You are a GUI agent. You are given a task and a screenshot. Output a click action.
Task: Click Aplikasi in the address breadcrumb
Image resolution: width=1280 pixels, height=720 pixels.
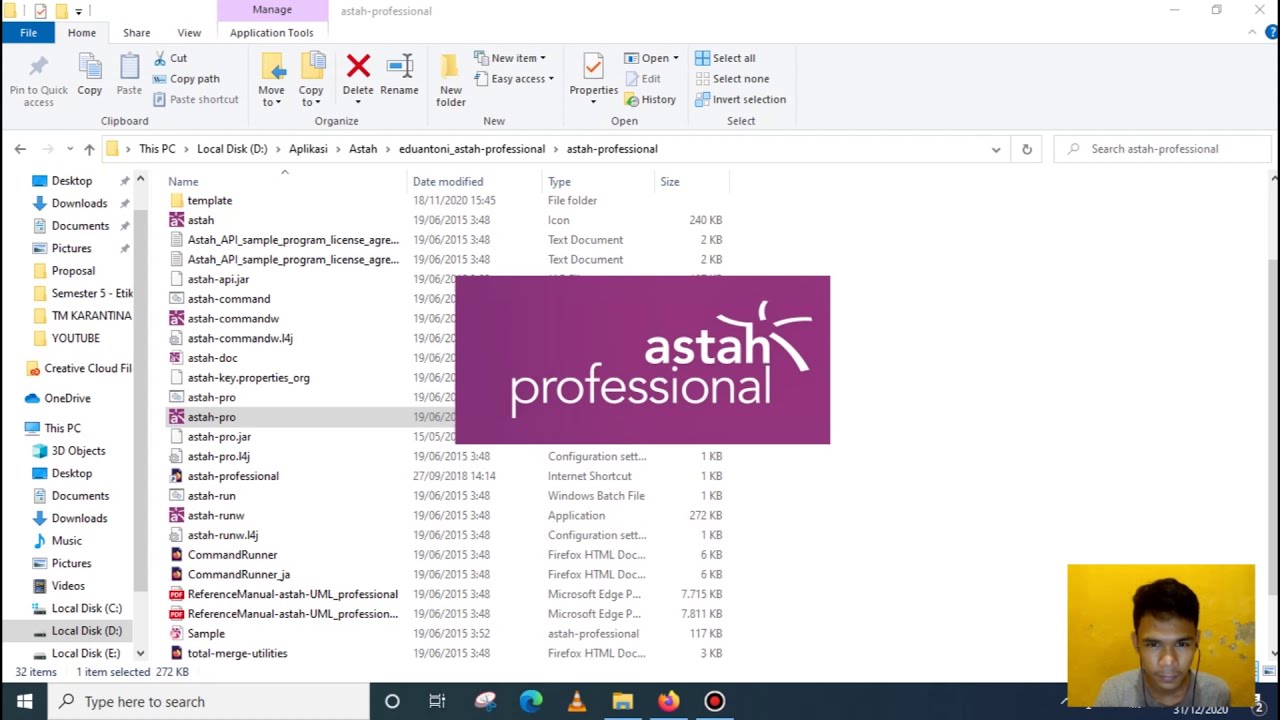(x=308, y=149)
